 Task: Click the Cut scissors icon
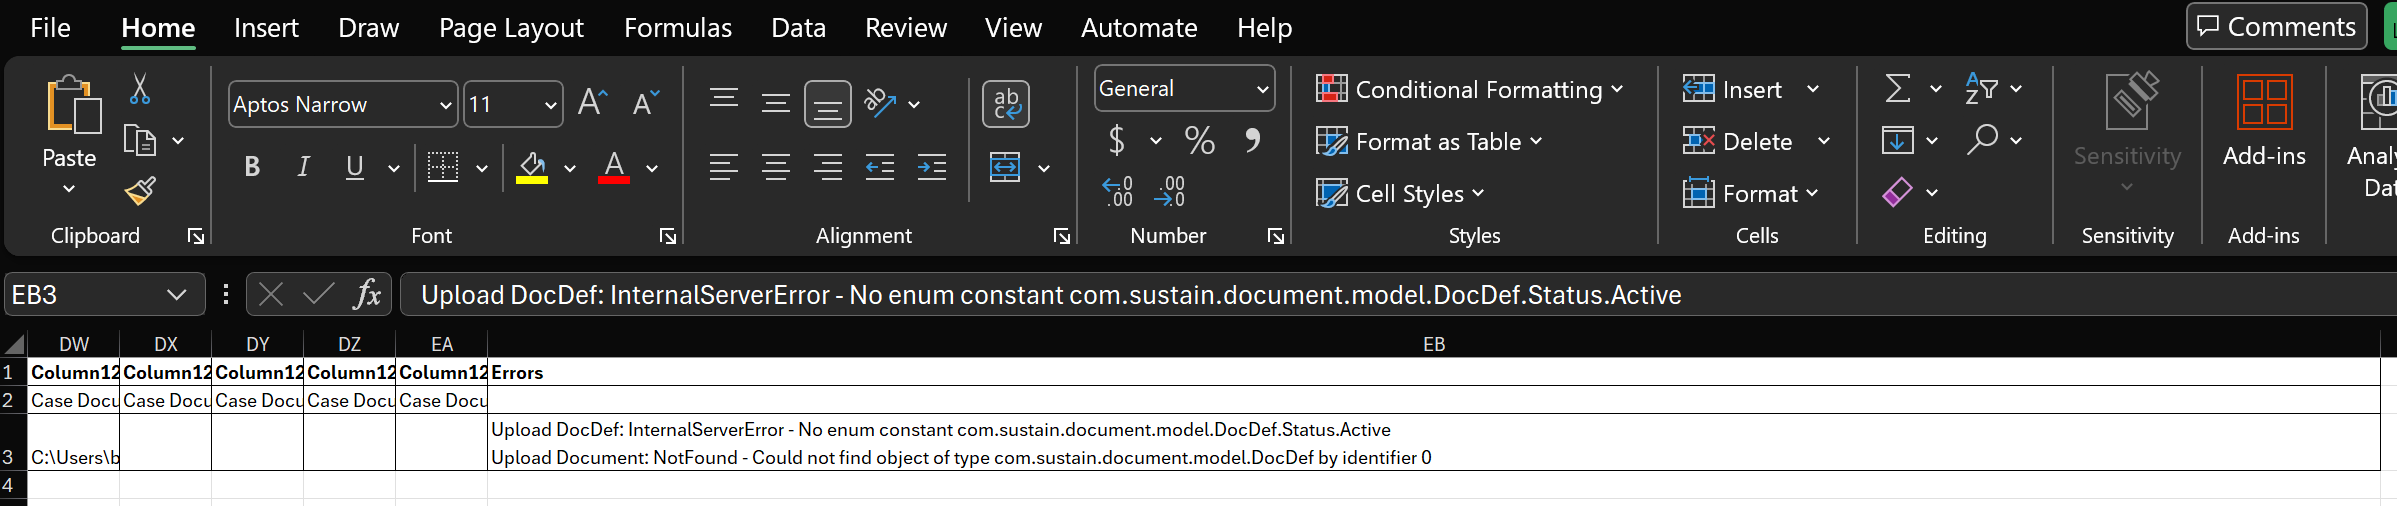pyautogui.click(x=140, y=89)
